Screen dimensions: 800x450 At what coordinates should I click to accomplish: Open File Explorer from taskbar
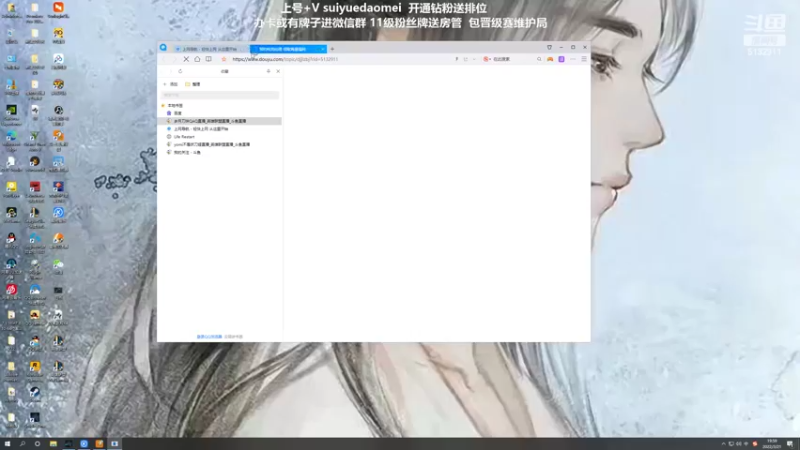[x=53, y=444]
